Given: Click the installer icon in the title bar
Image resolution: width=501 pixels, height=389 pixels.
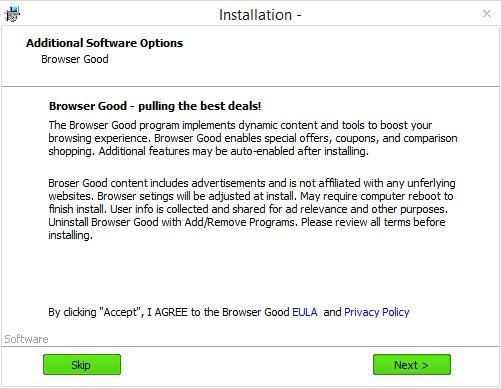Looking at the screenshot, I should [x=12, y=14].
